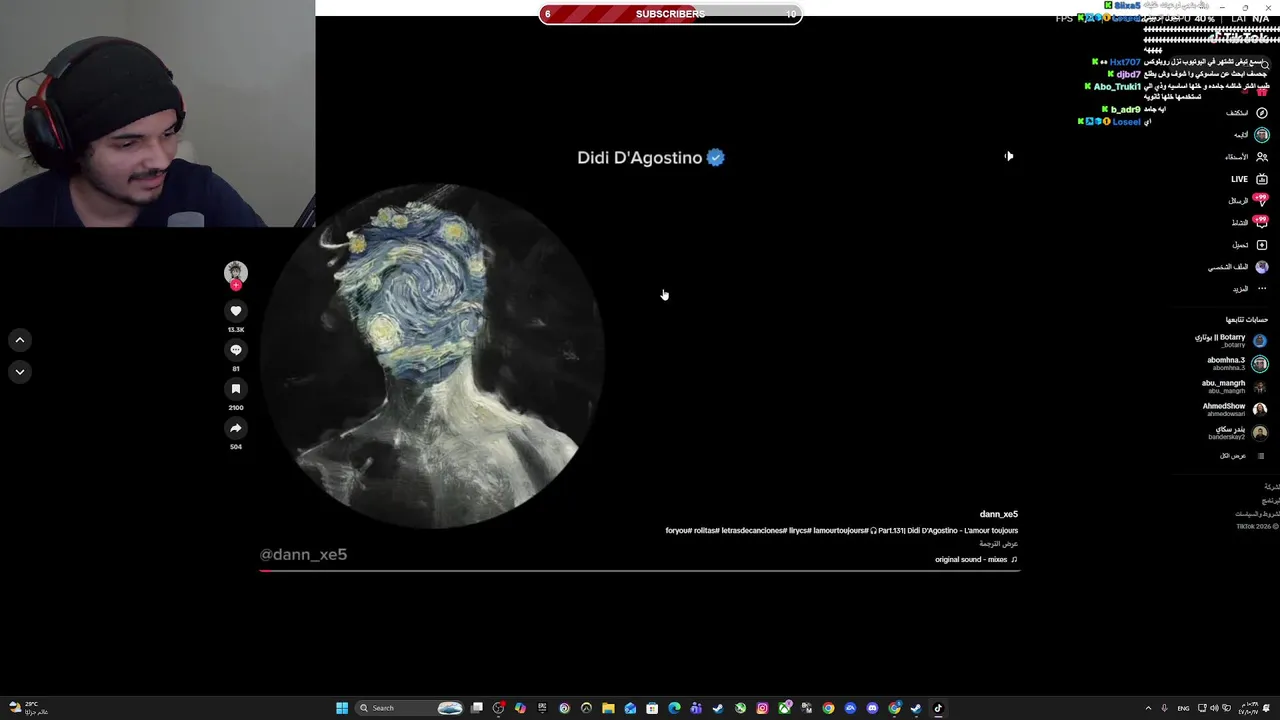Open the Upload plus icon in sidebar

click(x=1262, y=245)
